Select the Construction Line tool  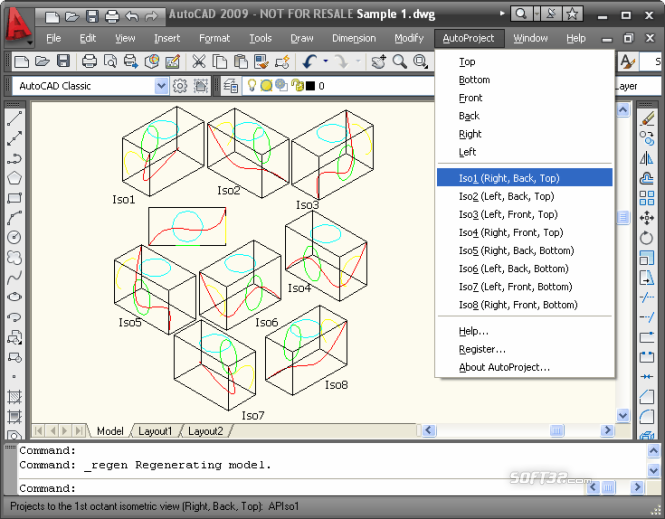point(14,139)
